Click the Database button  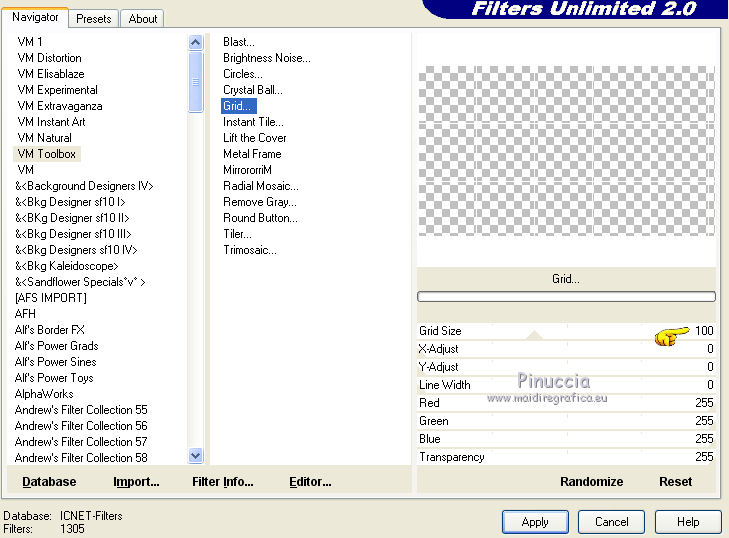pyautogui.click(x=49, y=482)
